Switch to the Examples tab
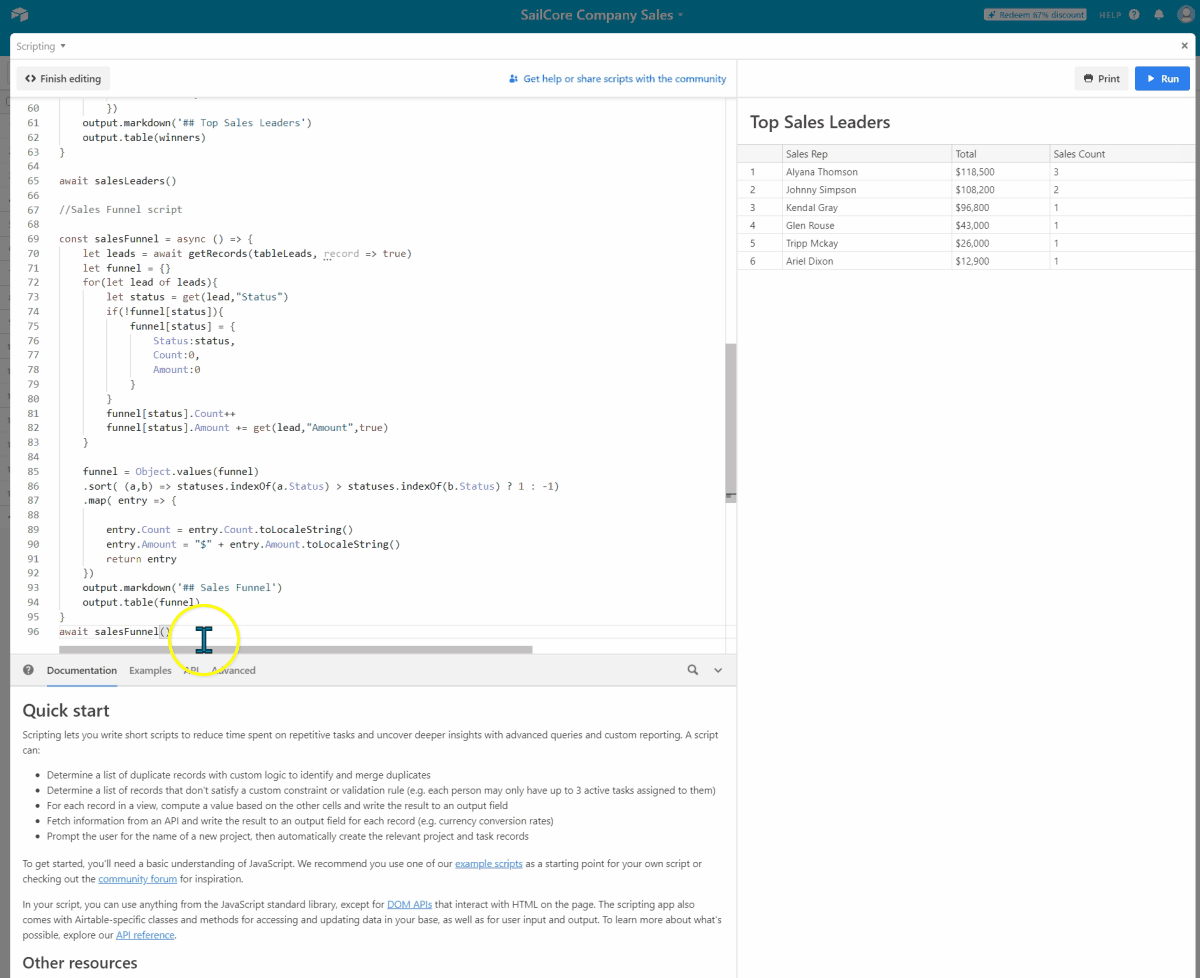1200x978 pixels. point(150,670)
